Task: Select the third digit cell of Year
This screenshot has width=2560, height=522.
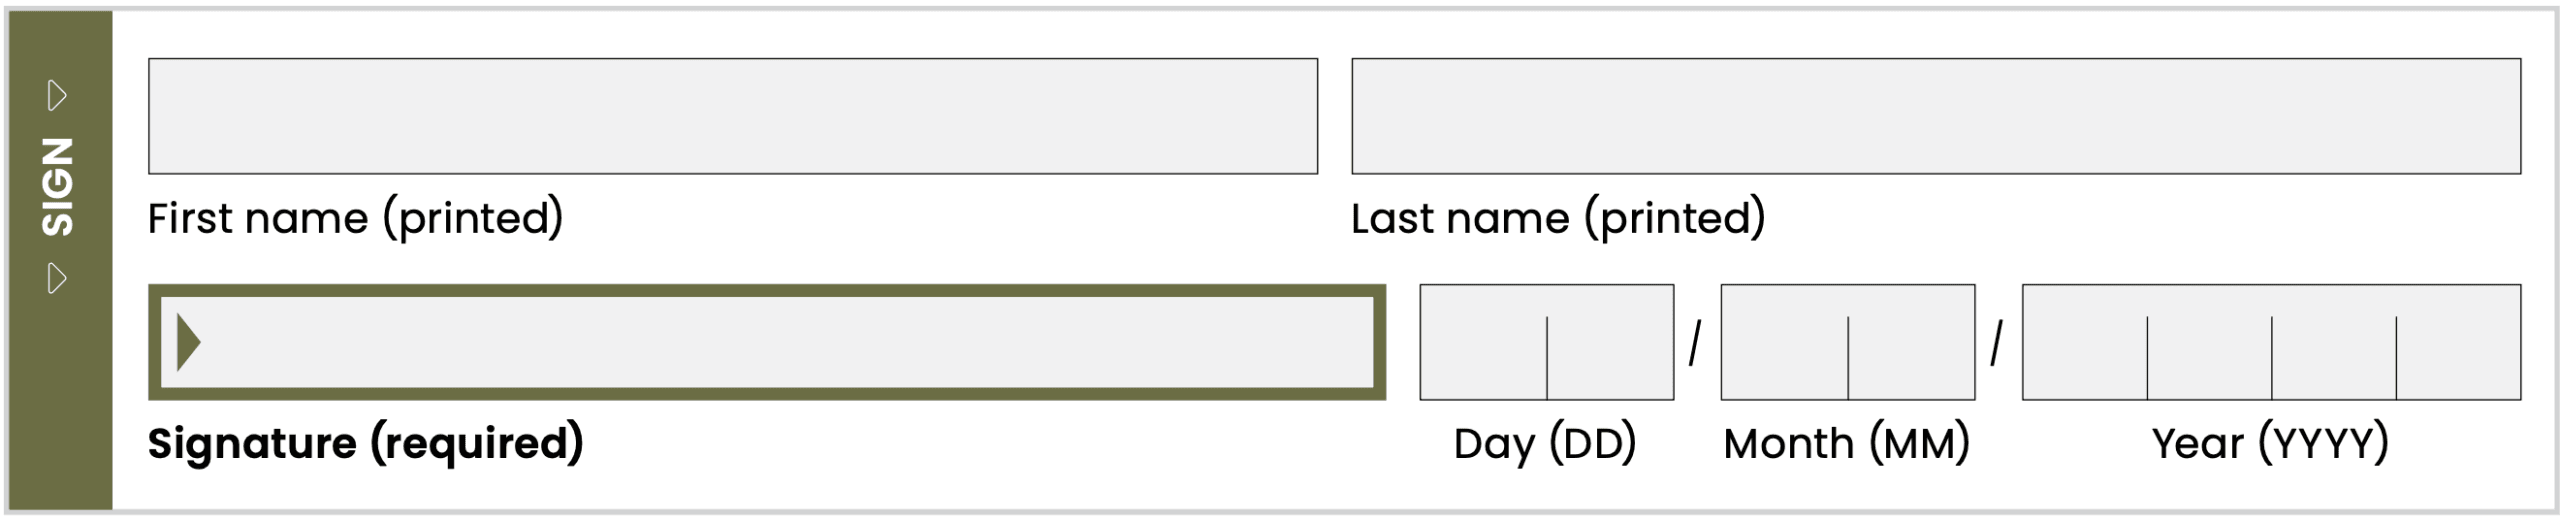Action: point(2333,342)
